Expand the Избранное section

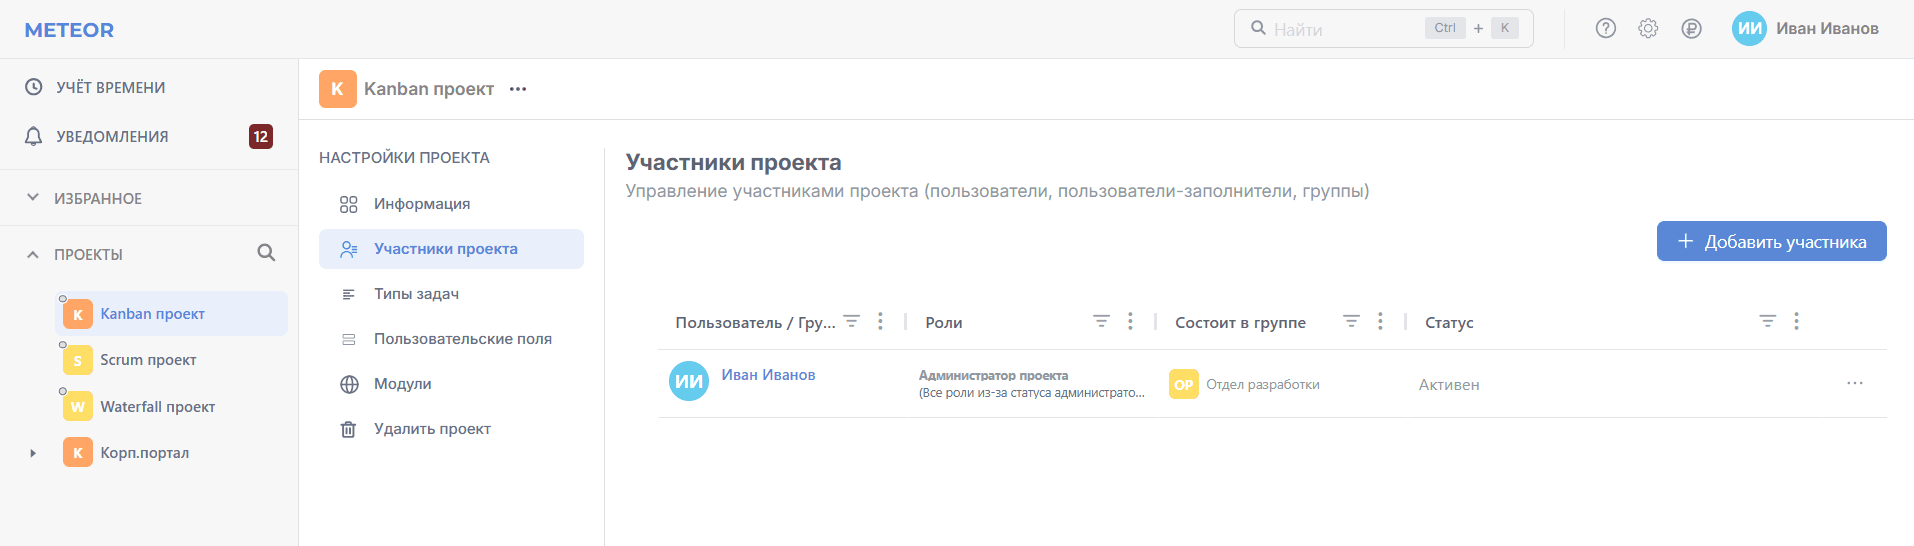coord(98,198)
